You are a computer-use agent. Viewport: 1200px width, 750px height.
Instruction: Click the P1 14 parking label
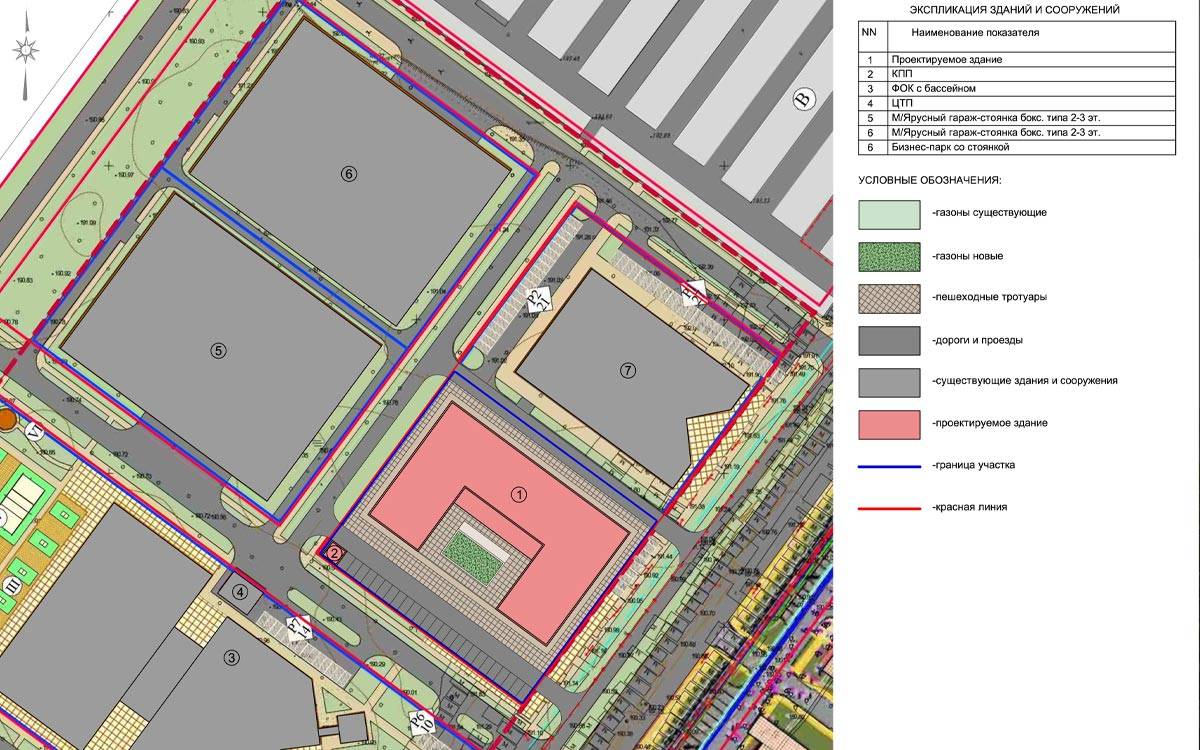point(299,630)
